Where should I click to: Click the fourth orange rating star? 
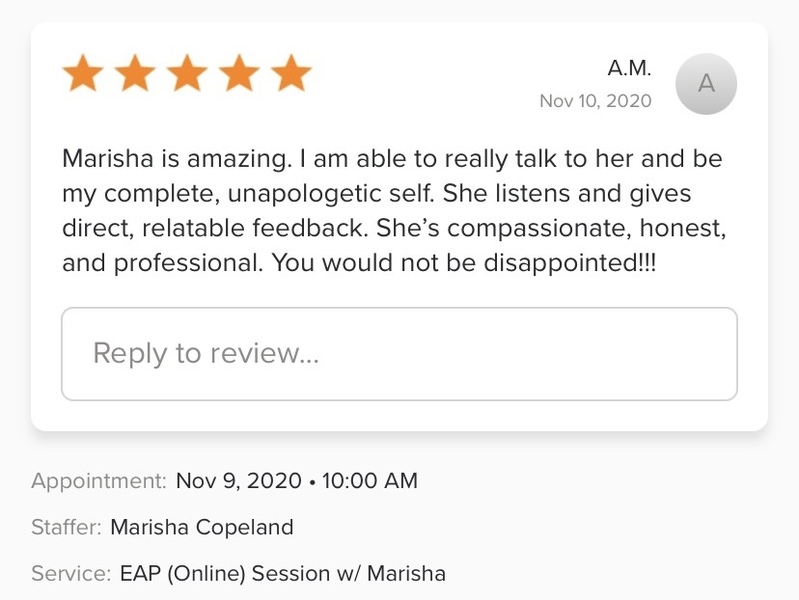(x=239, y=74)
